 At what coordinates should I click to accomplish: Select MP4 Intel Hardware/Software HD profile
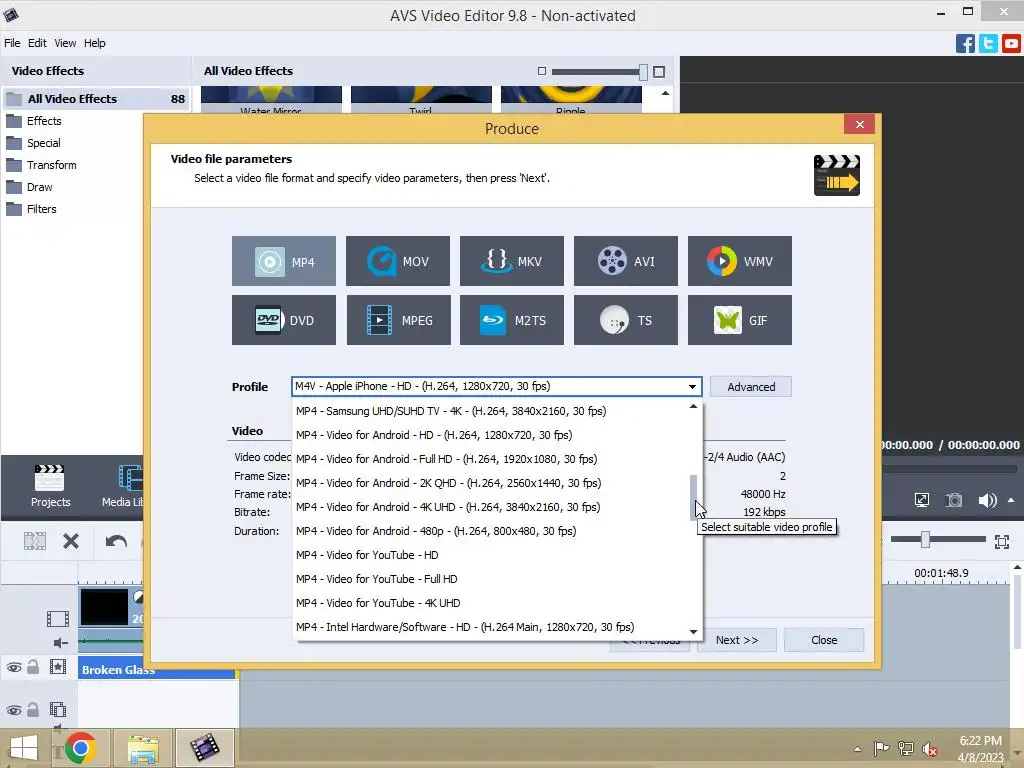(492, 627)
